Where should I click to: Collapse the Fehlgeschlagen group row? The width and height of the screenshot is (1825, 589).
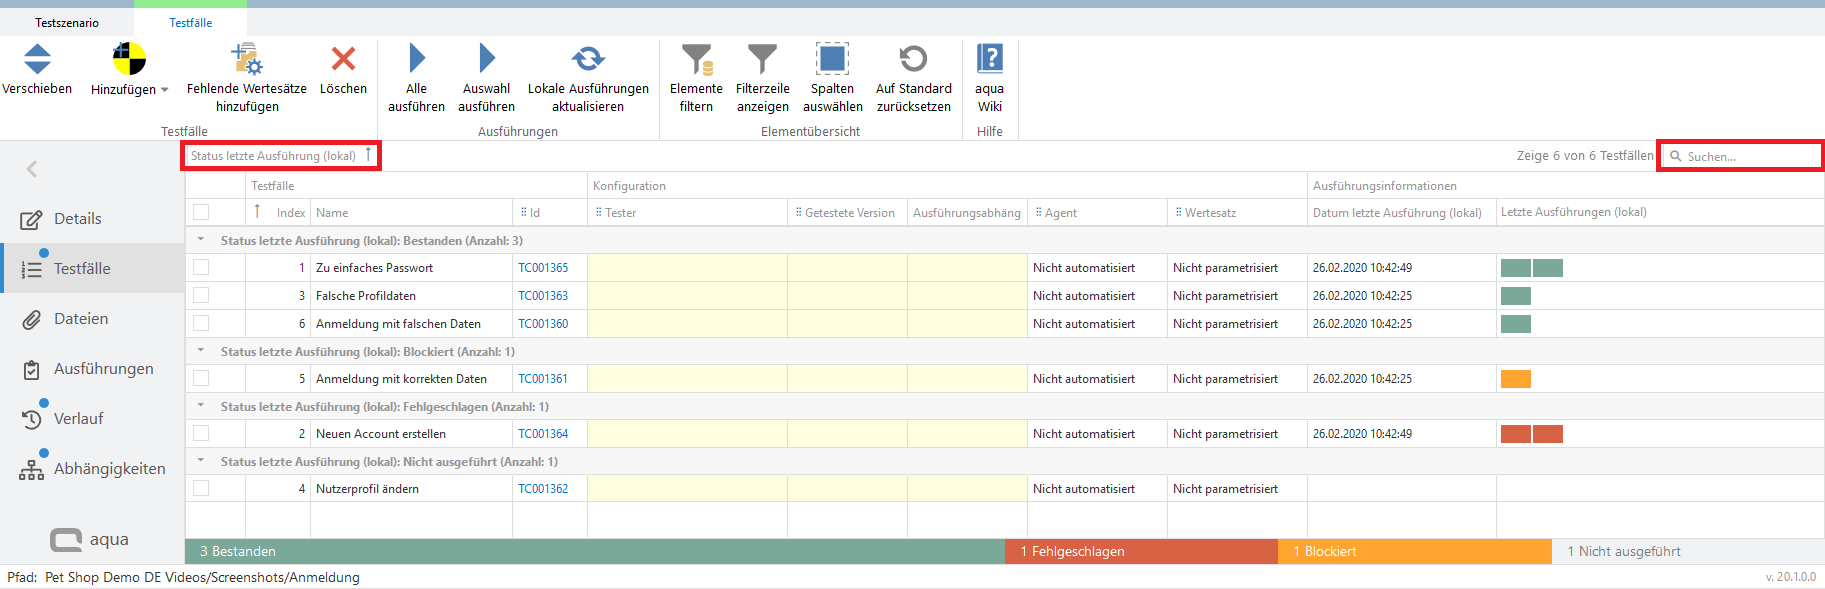[x=201, y=406]
